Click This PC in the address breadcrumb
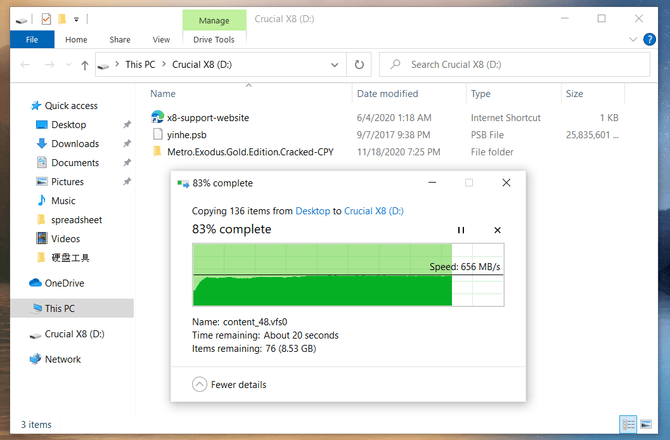The image size is (670, 440). coord(140,65)
